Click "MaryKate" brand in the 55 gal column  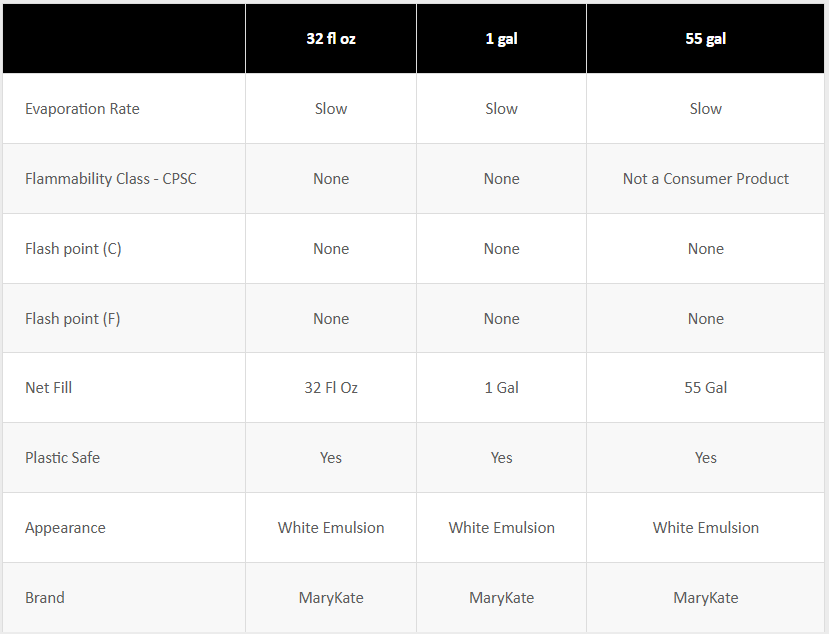click(x=705, y=598)
